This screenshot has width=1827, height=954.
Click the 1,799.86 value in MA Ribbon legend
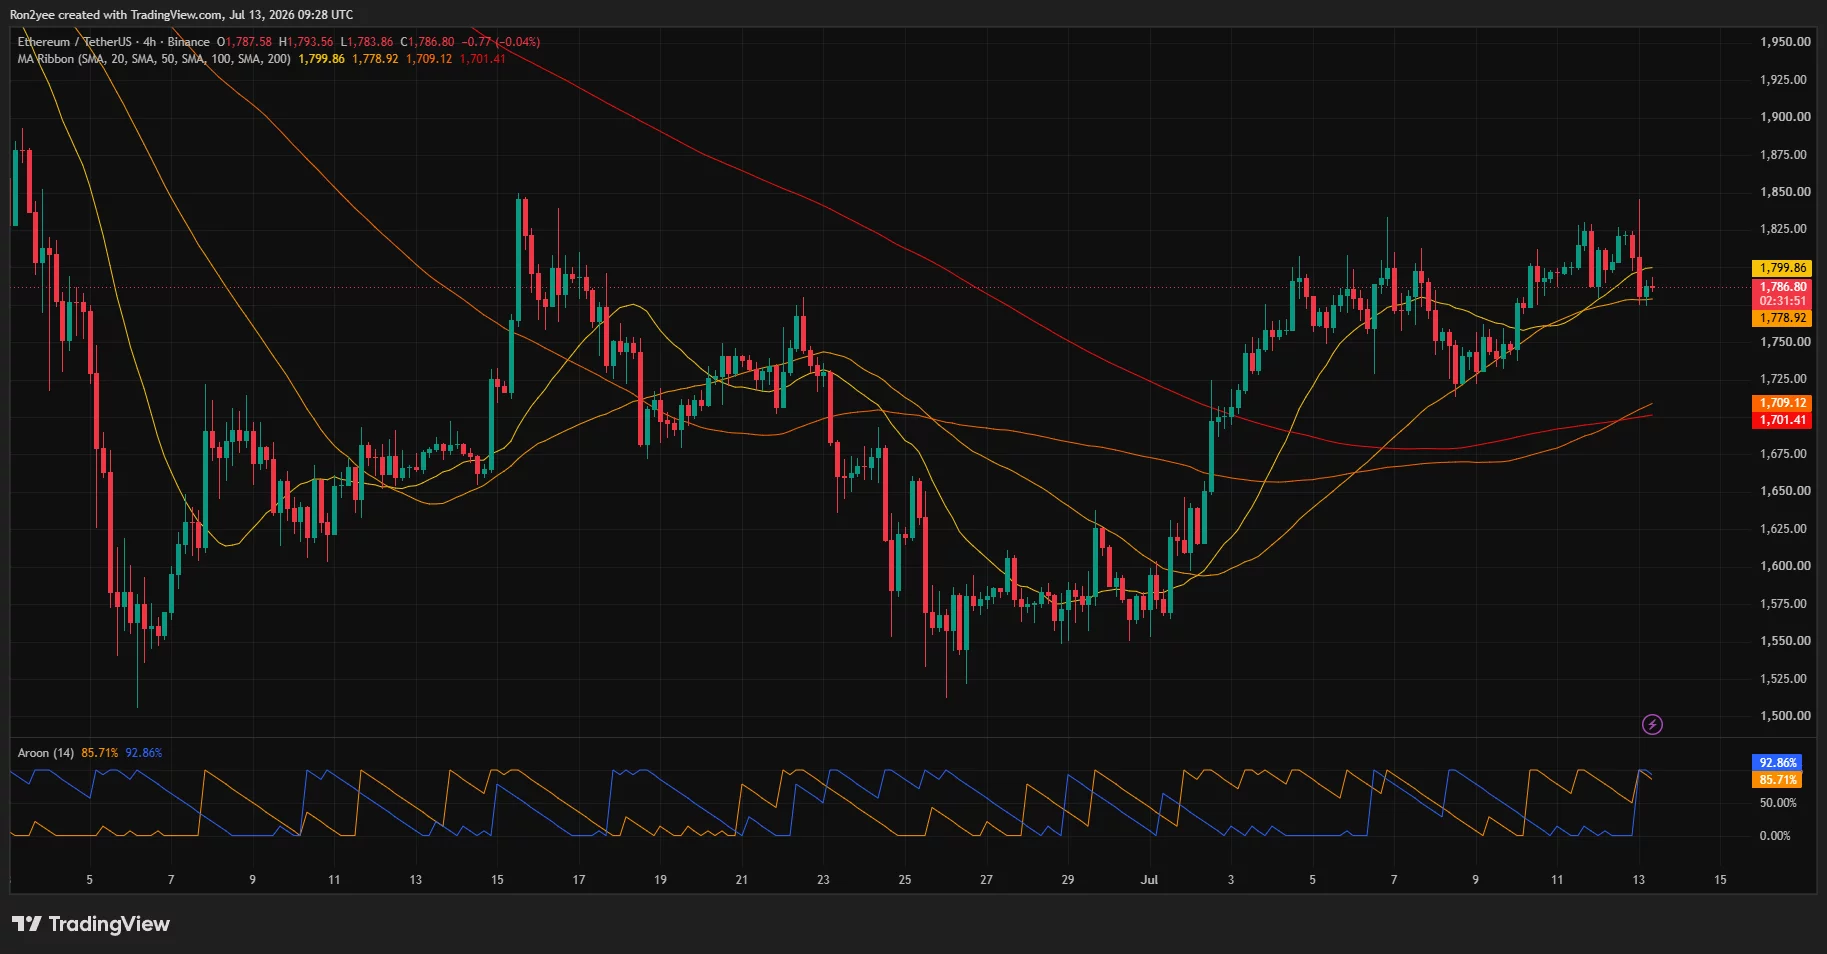point(321,59)
